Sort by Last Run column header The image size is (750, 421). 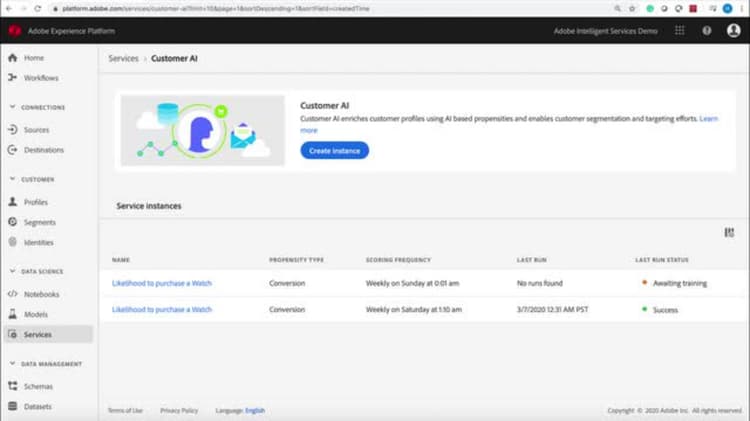click(531, 260)
